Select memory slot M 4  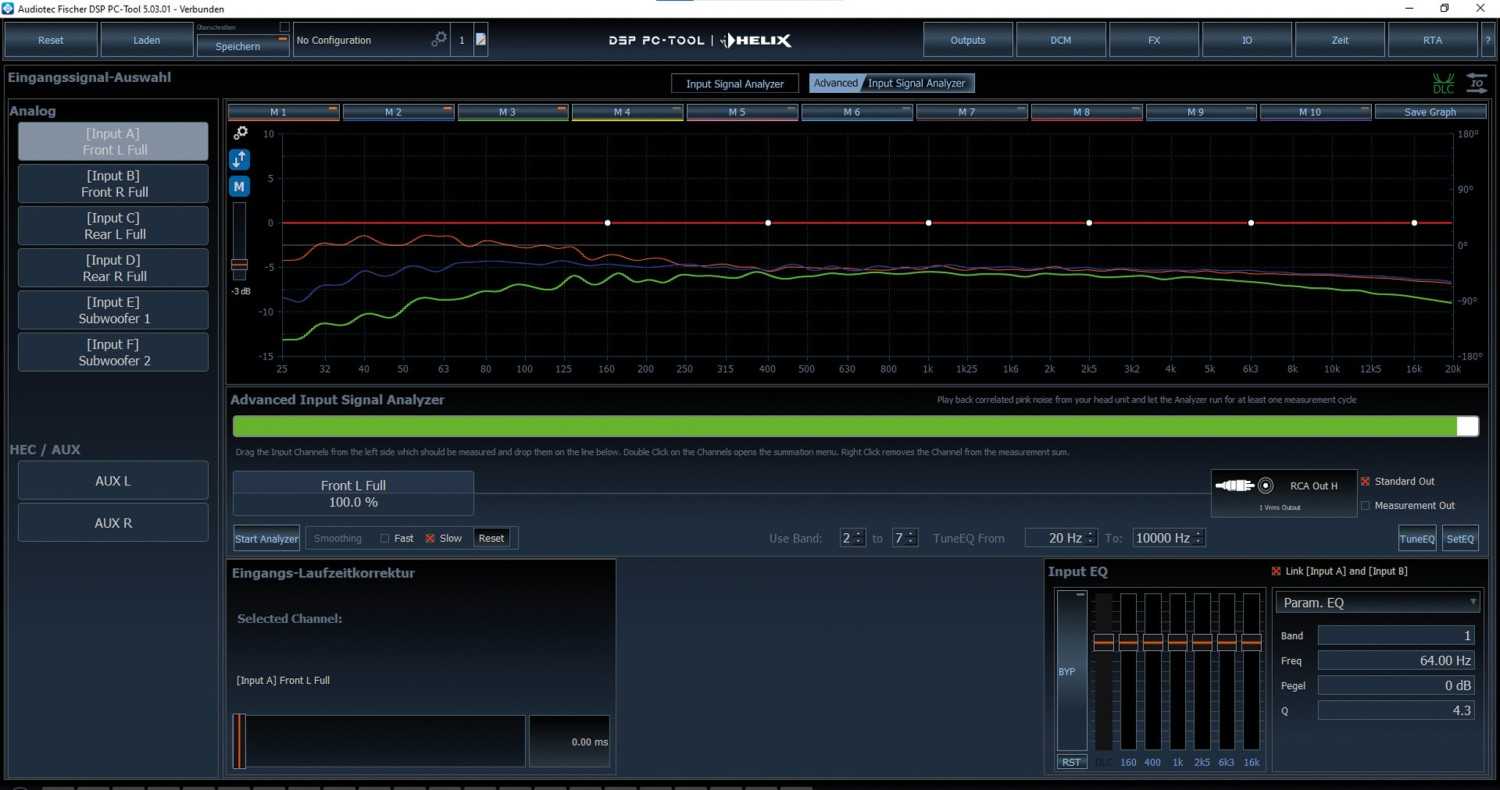[x=628, y=112]
